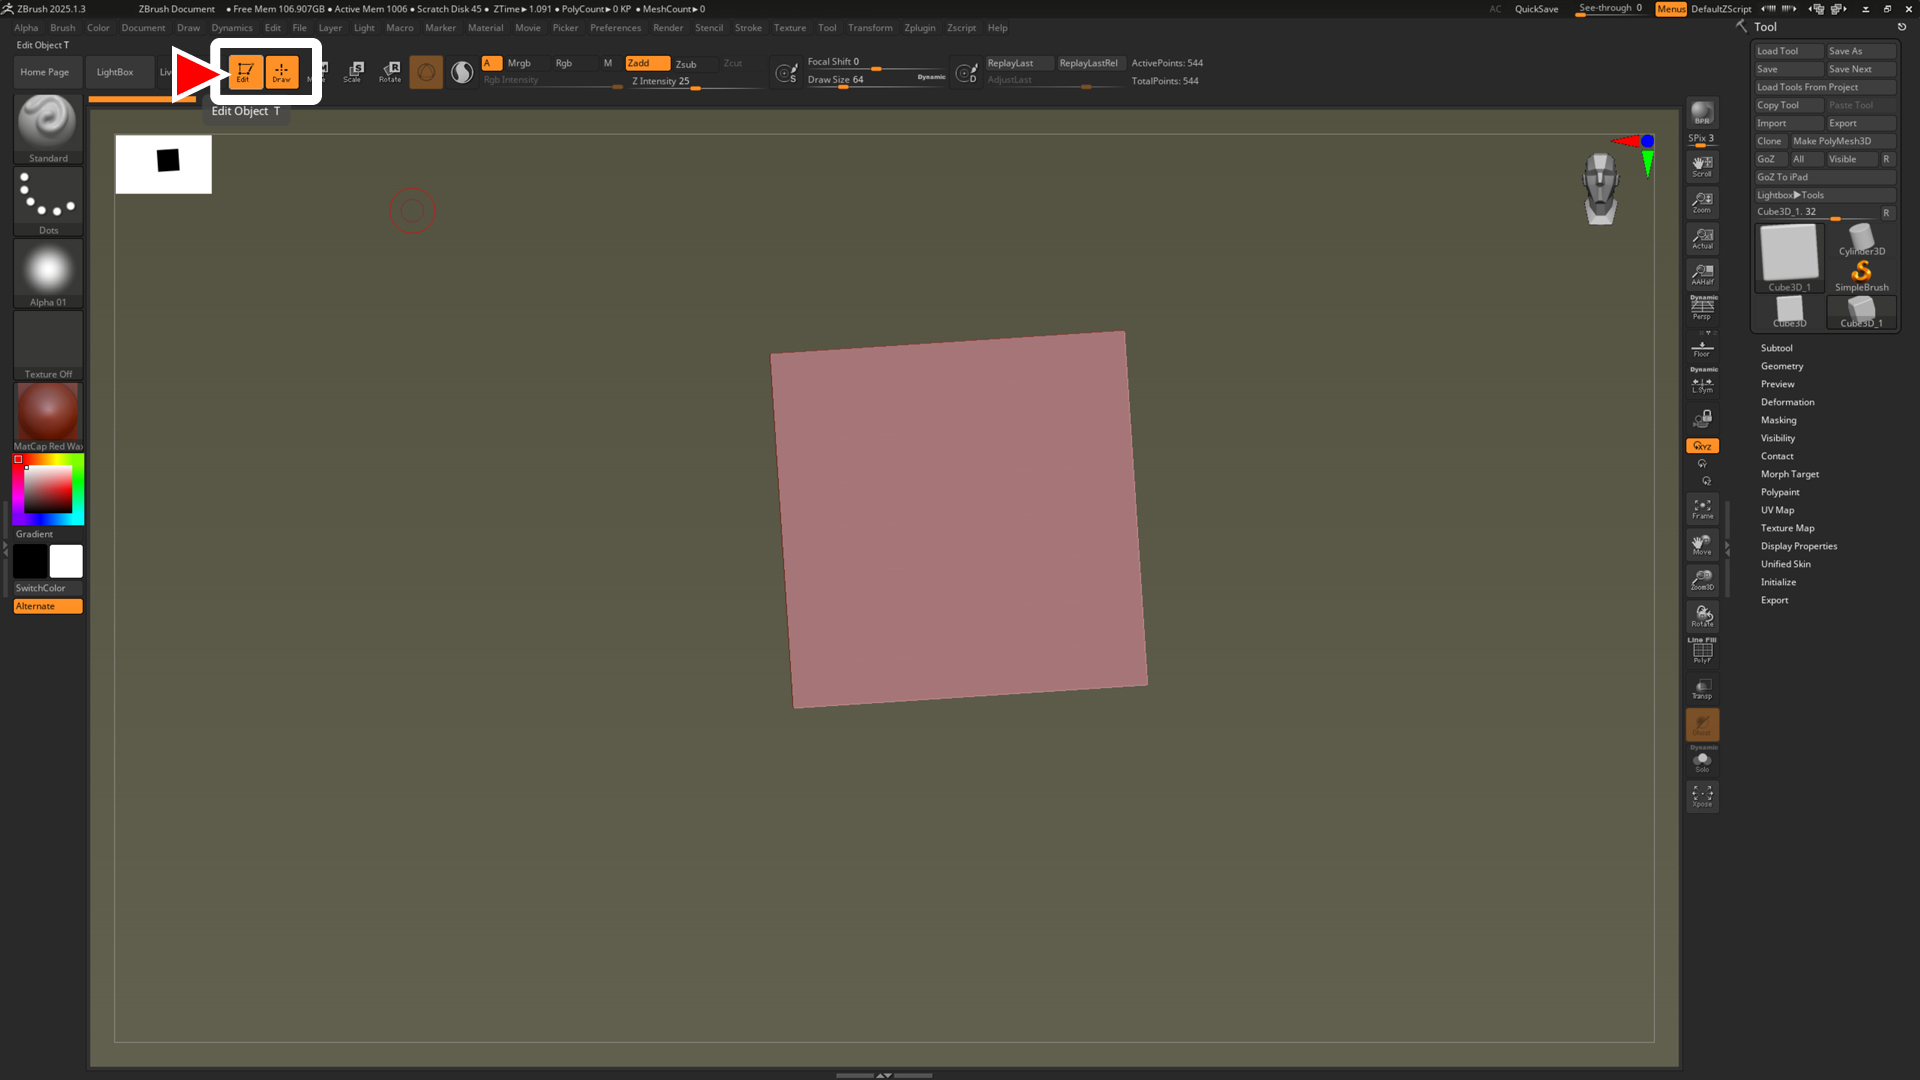Expand the Polypaint section

coord(1780,492)
